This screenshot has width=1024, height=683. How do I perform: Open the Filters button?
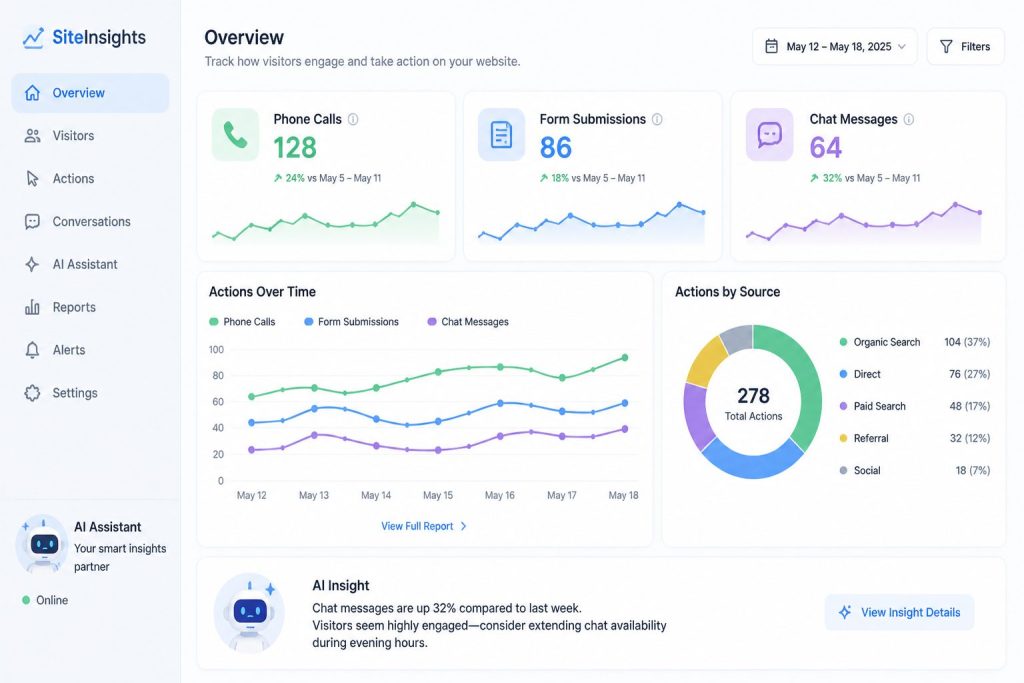[965, 46]
